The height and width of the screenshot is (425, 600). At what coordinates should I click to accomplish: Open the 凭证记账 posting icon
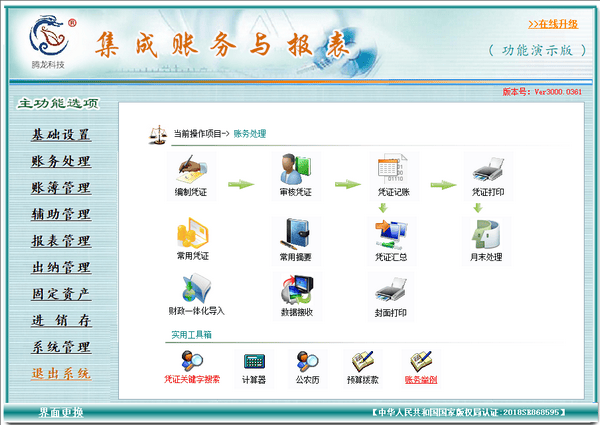(391, 168)
